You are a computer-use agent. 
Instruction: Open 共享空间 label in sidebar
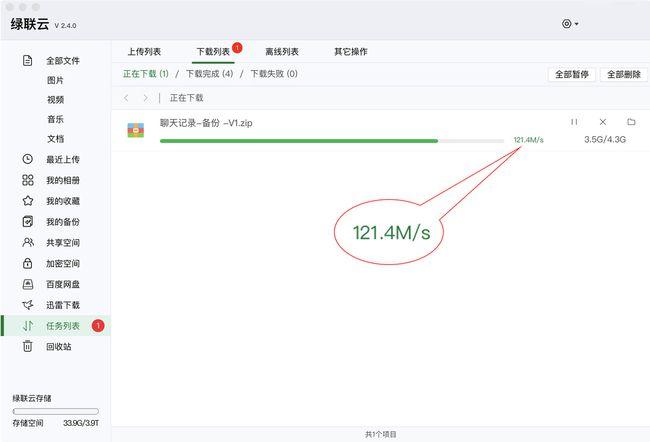tap(63, 243)
